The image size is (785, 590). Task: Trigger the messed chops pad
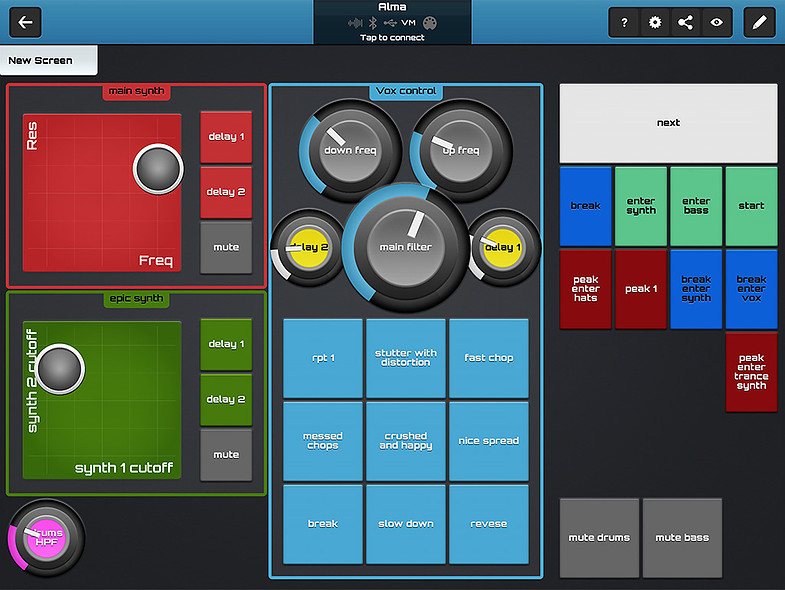tap(323, 441)
